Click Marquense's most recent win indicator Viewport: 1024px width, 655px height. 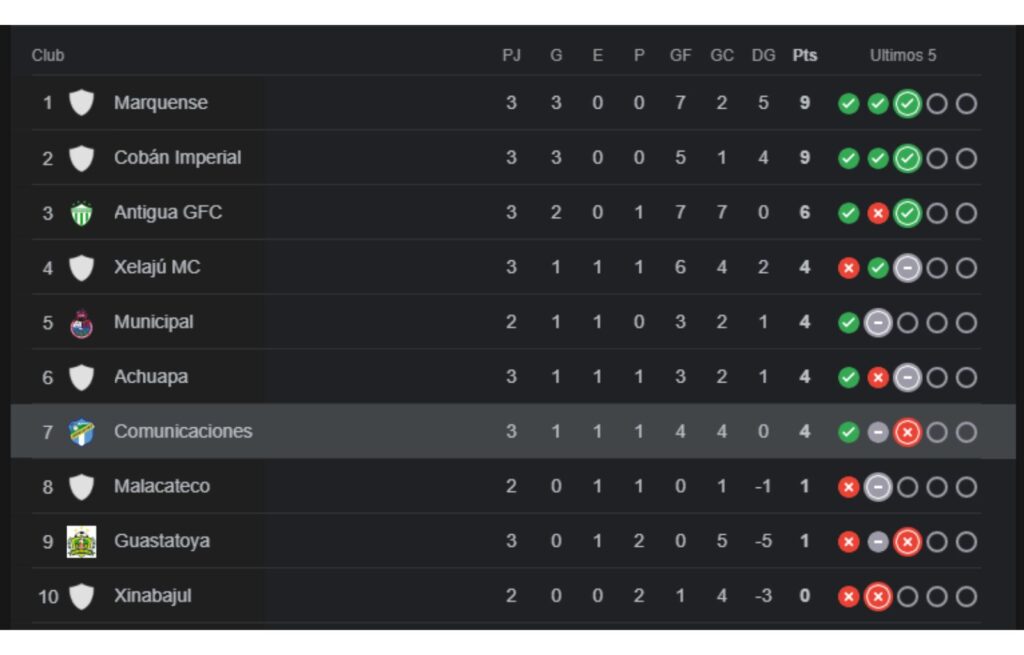click(x=907, y=104)
